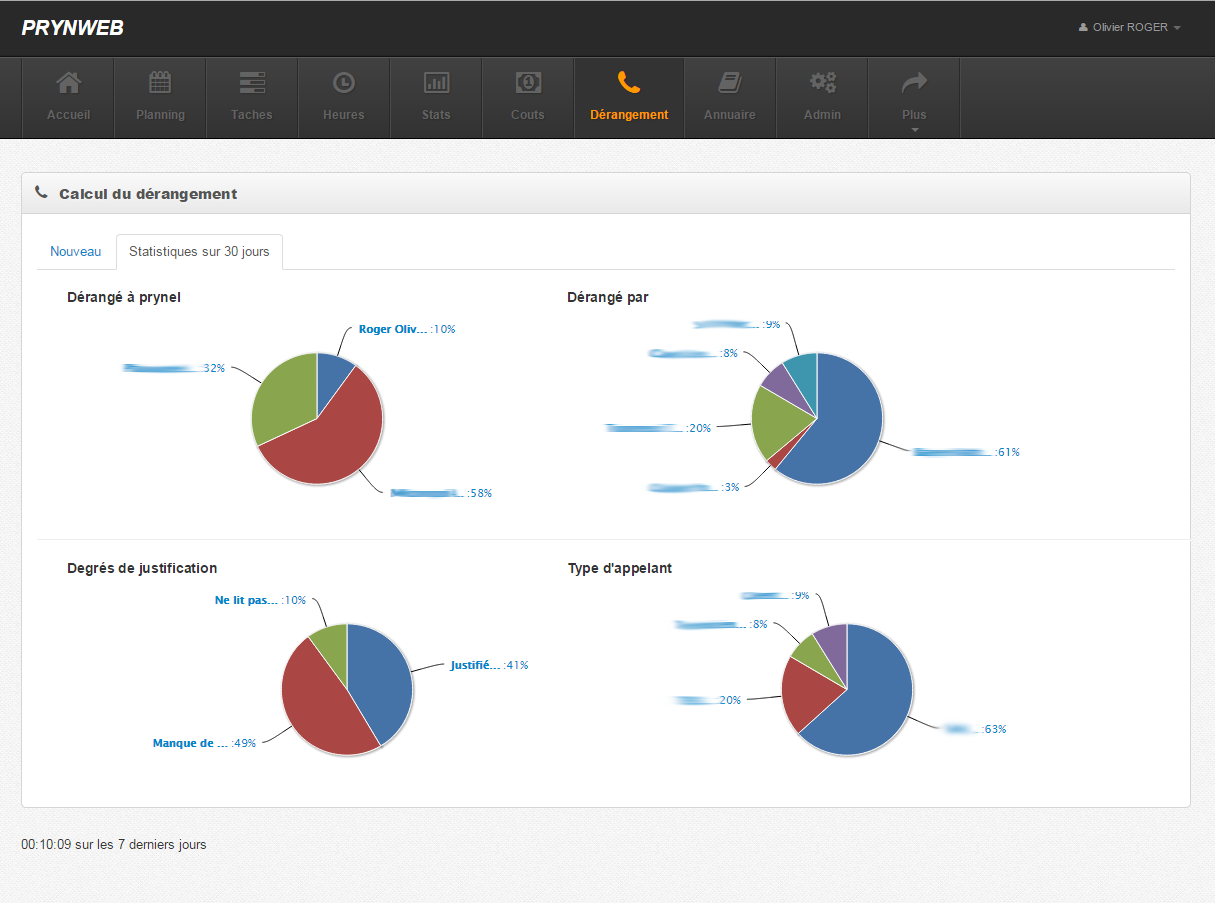The image size is (1215, 903).
Task: Open the Couts money icon
Action: pyautogui.click(x=528, y=83)
